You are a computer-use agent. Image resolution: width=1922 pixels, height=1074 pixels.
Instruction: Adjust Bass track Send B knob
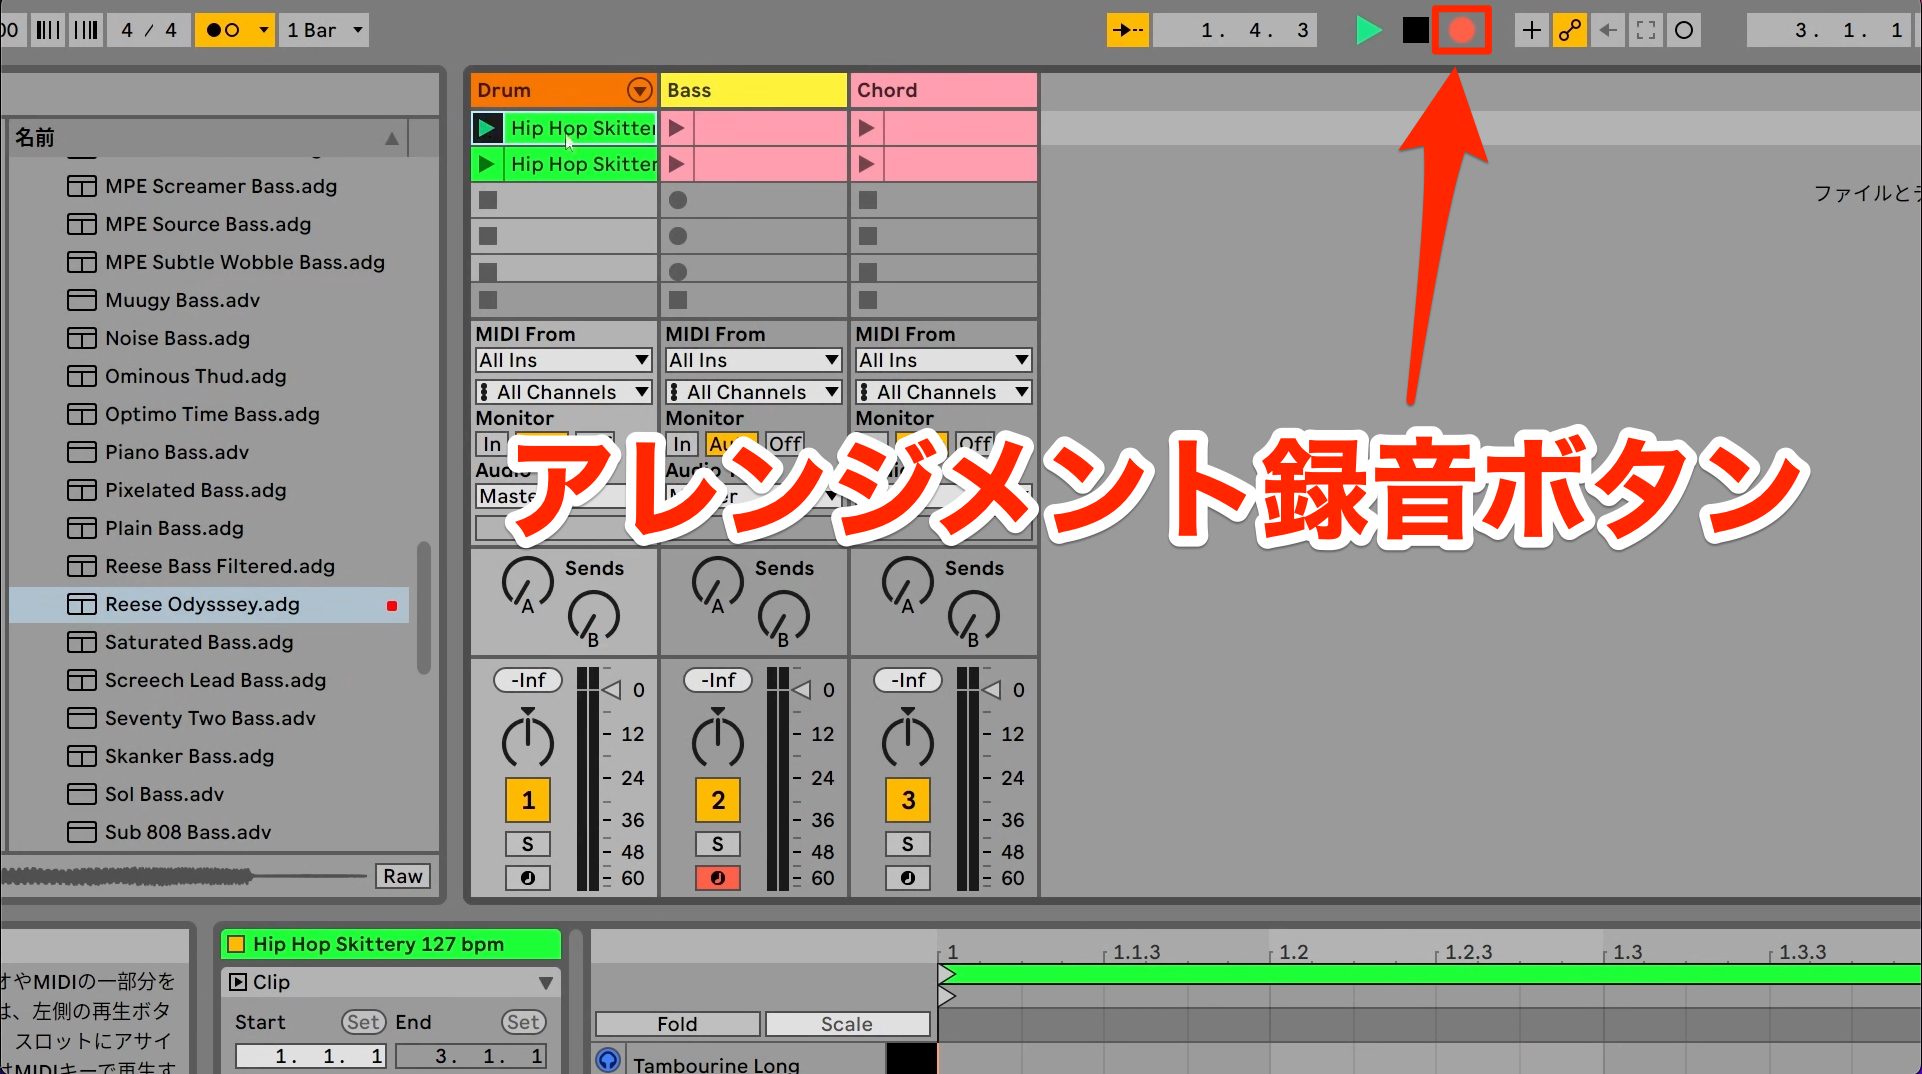[x=783, y=617]
